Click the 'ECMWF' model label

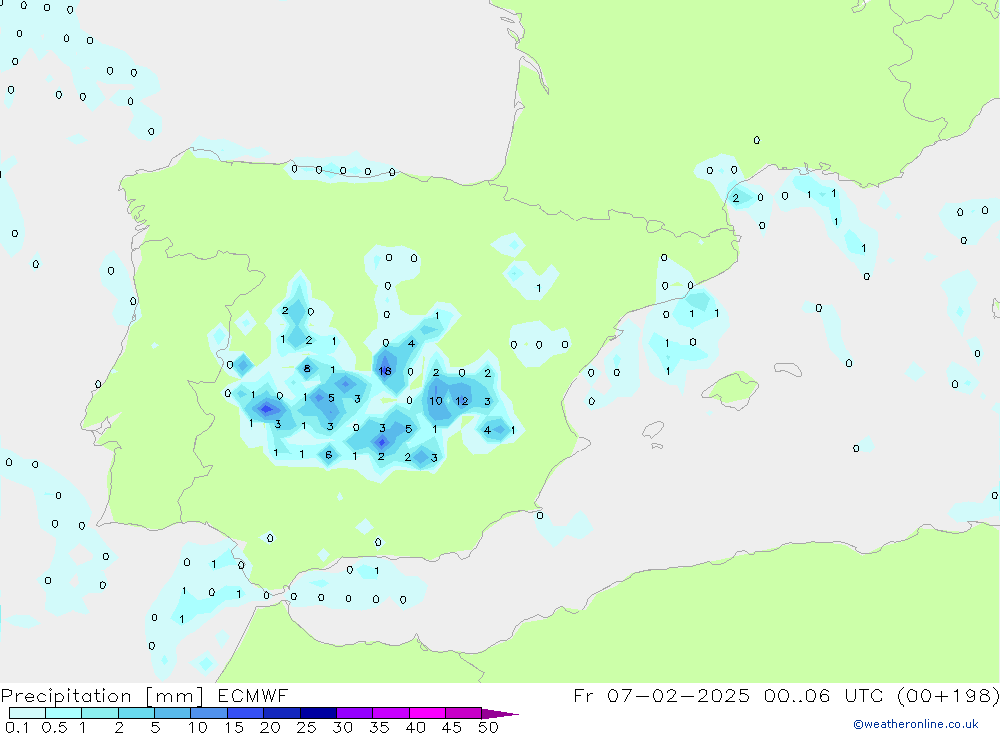tap(253, 695)
